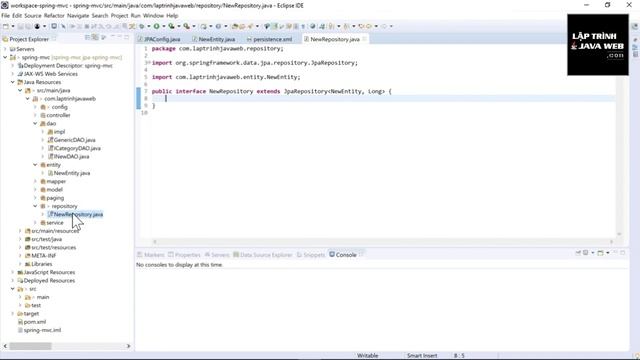
Task: Click the JPAConfig.java tab file icon
Action: click(140, 39)
